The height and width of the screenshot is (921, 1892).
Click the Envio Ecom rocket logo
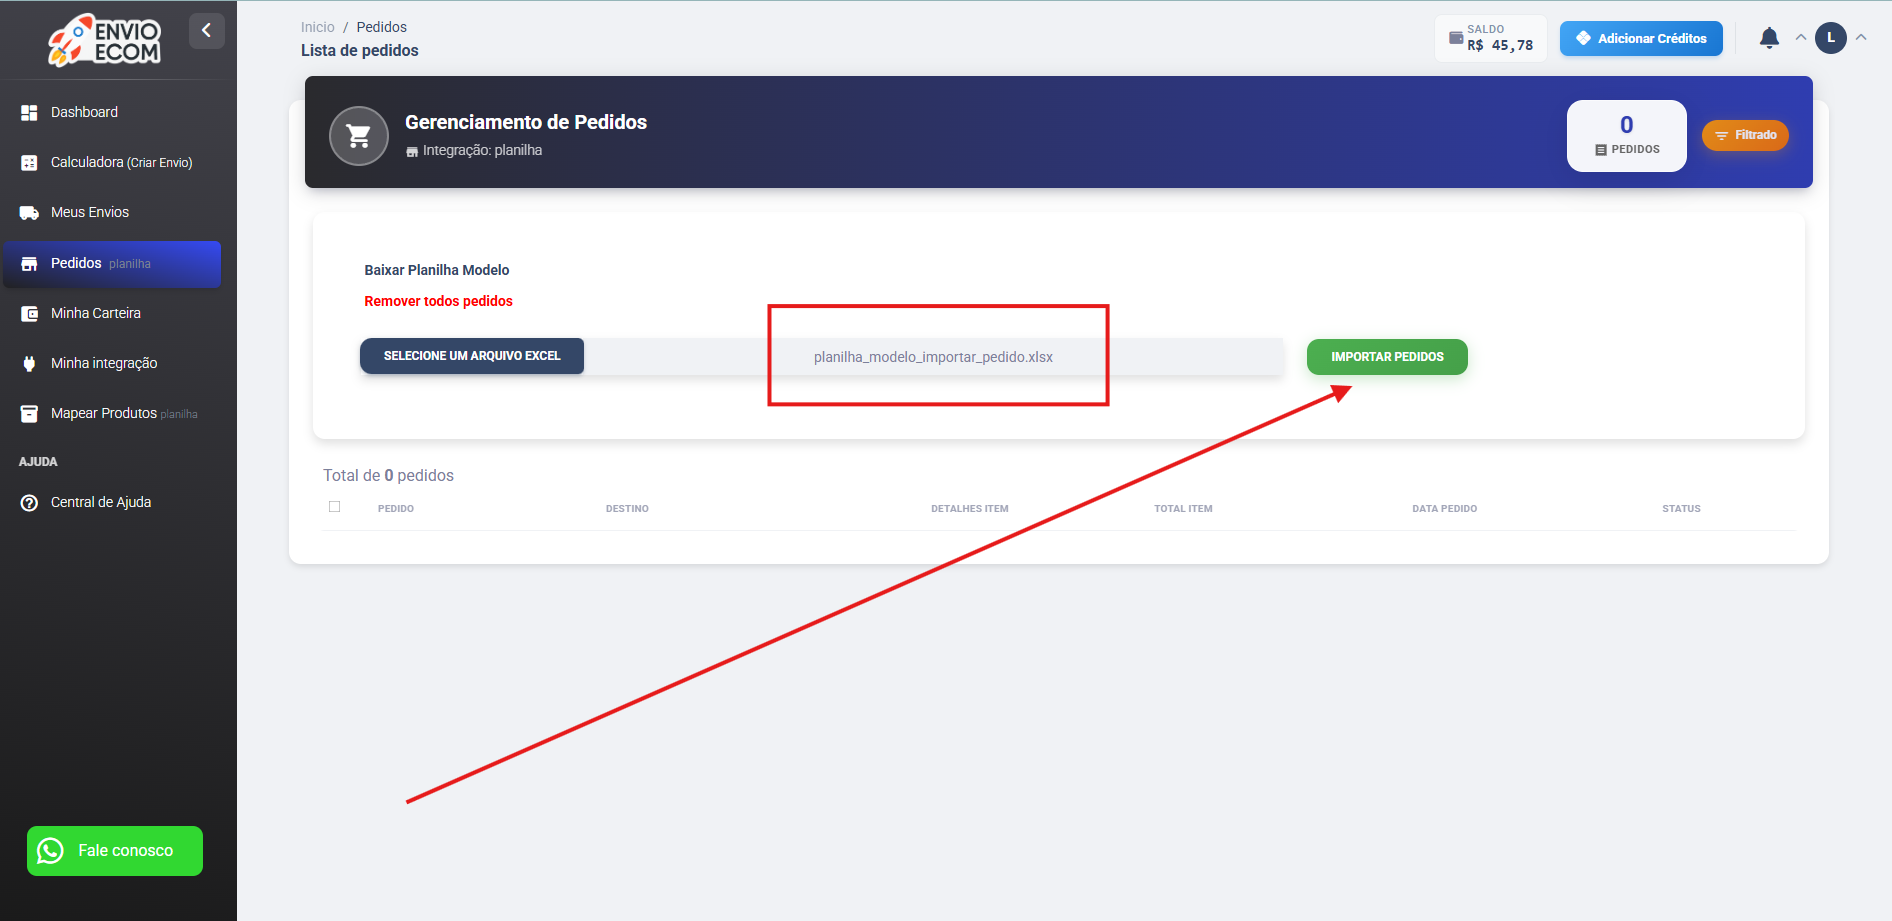[104, 40]
